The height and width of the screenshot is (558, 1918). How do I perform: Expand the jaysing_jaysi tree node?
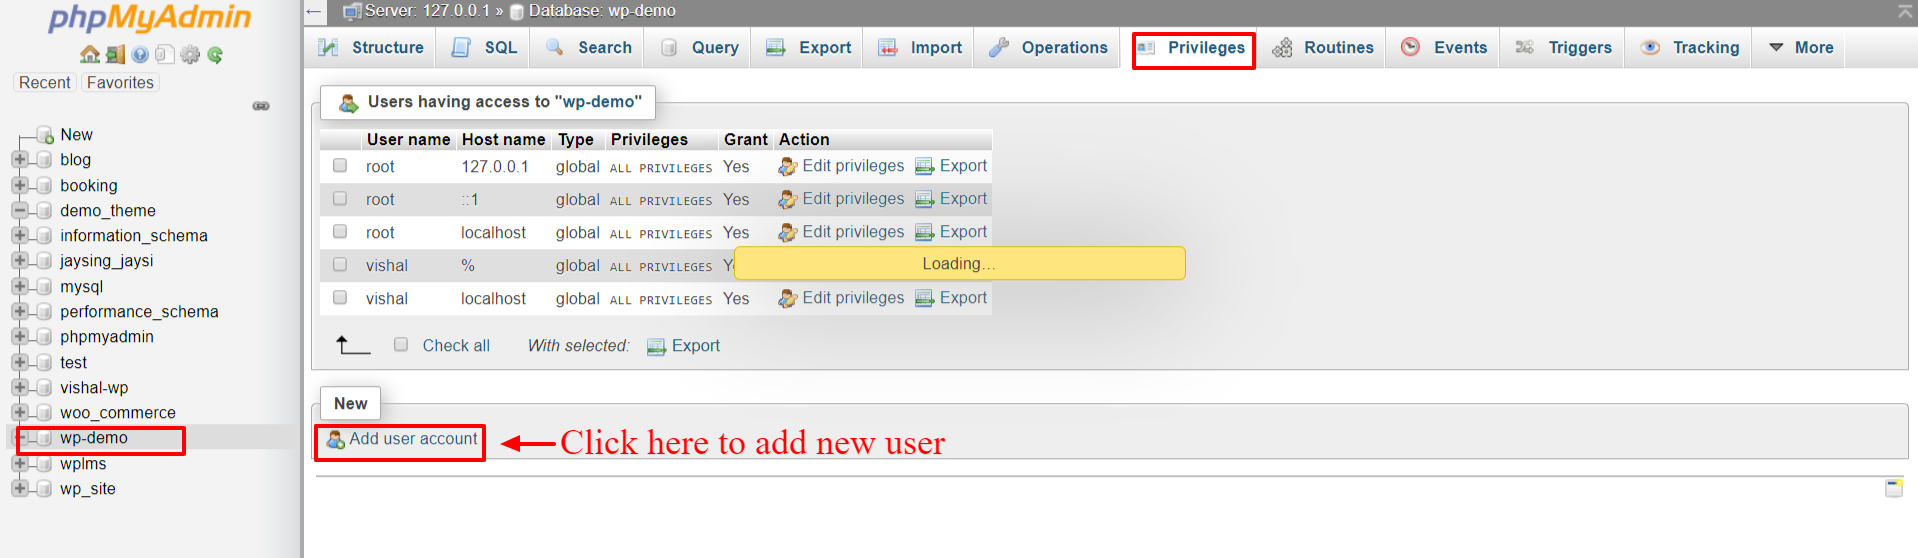(x=19, y=261)
